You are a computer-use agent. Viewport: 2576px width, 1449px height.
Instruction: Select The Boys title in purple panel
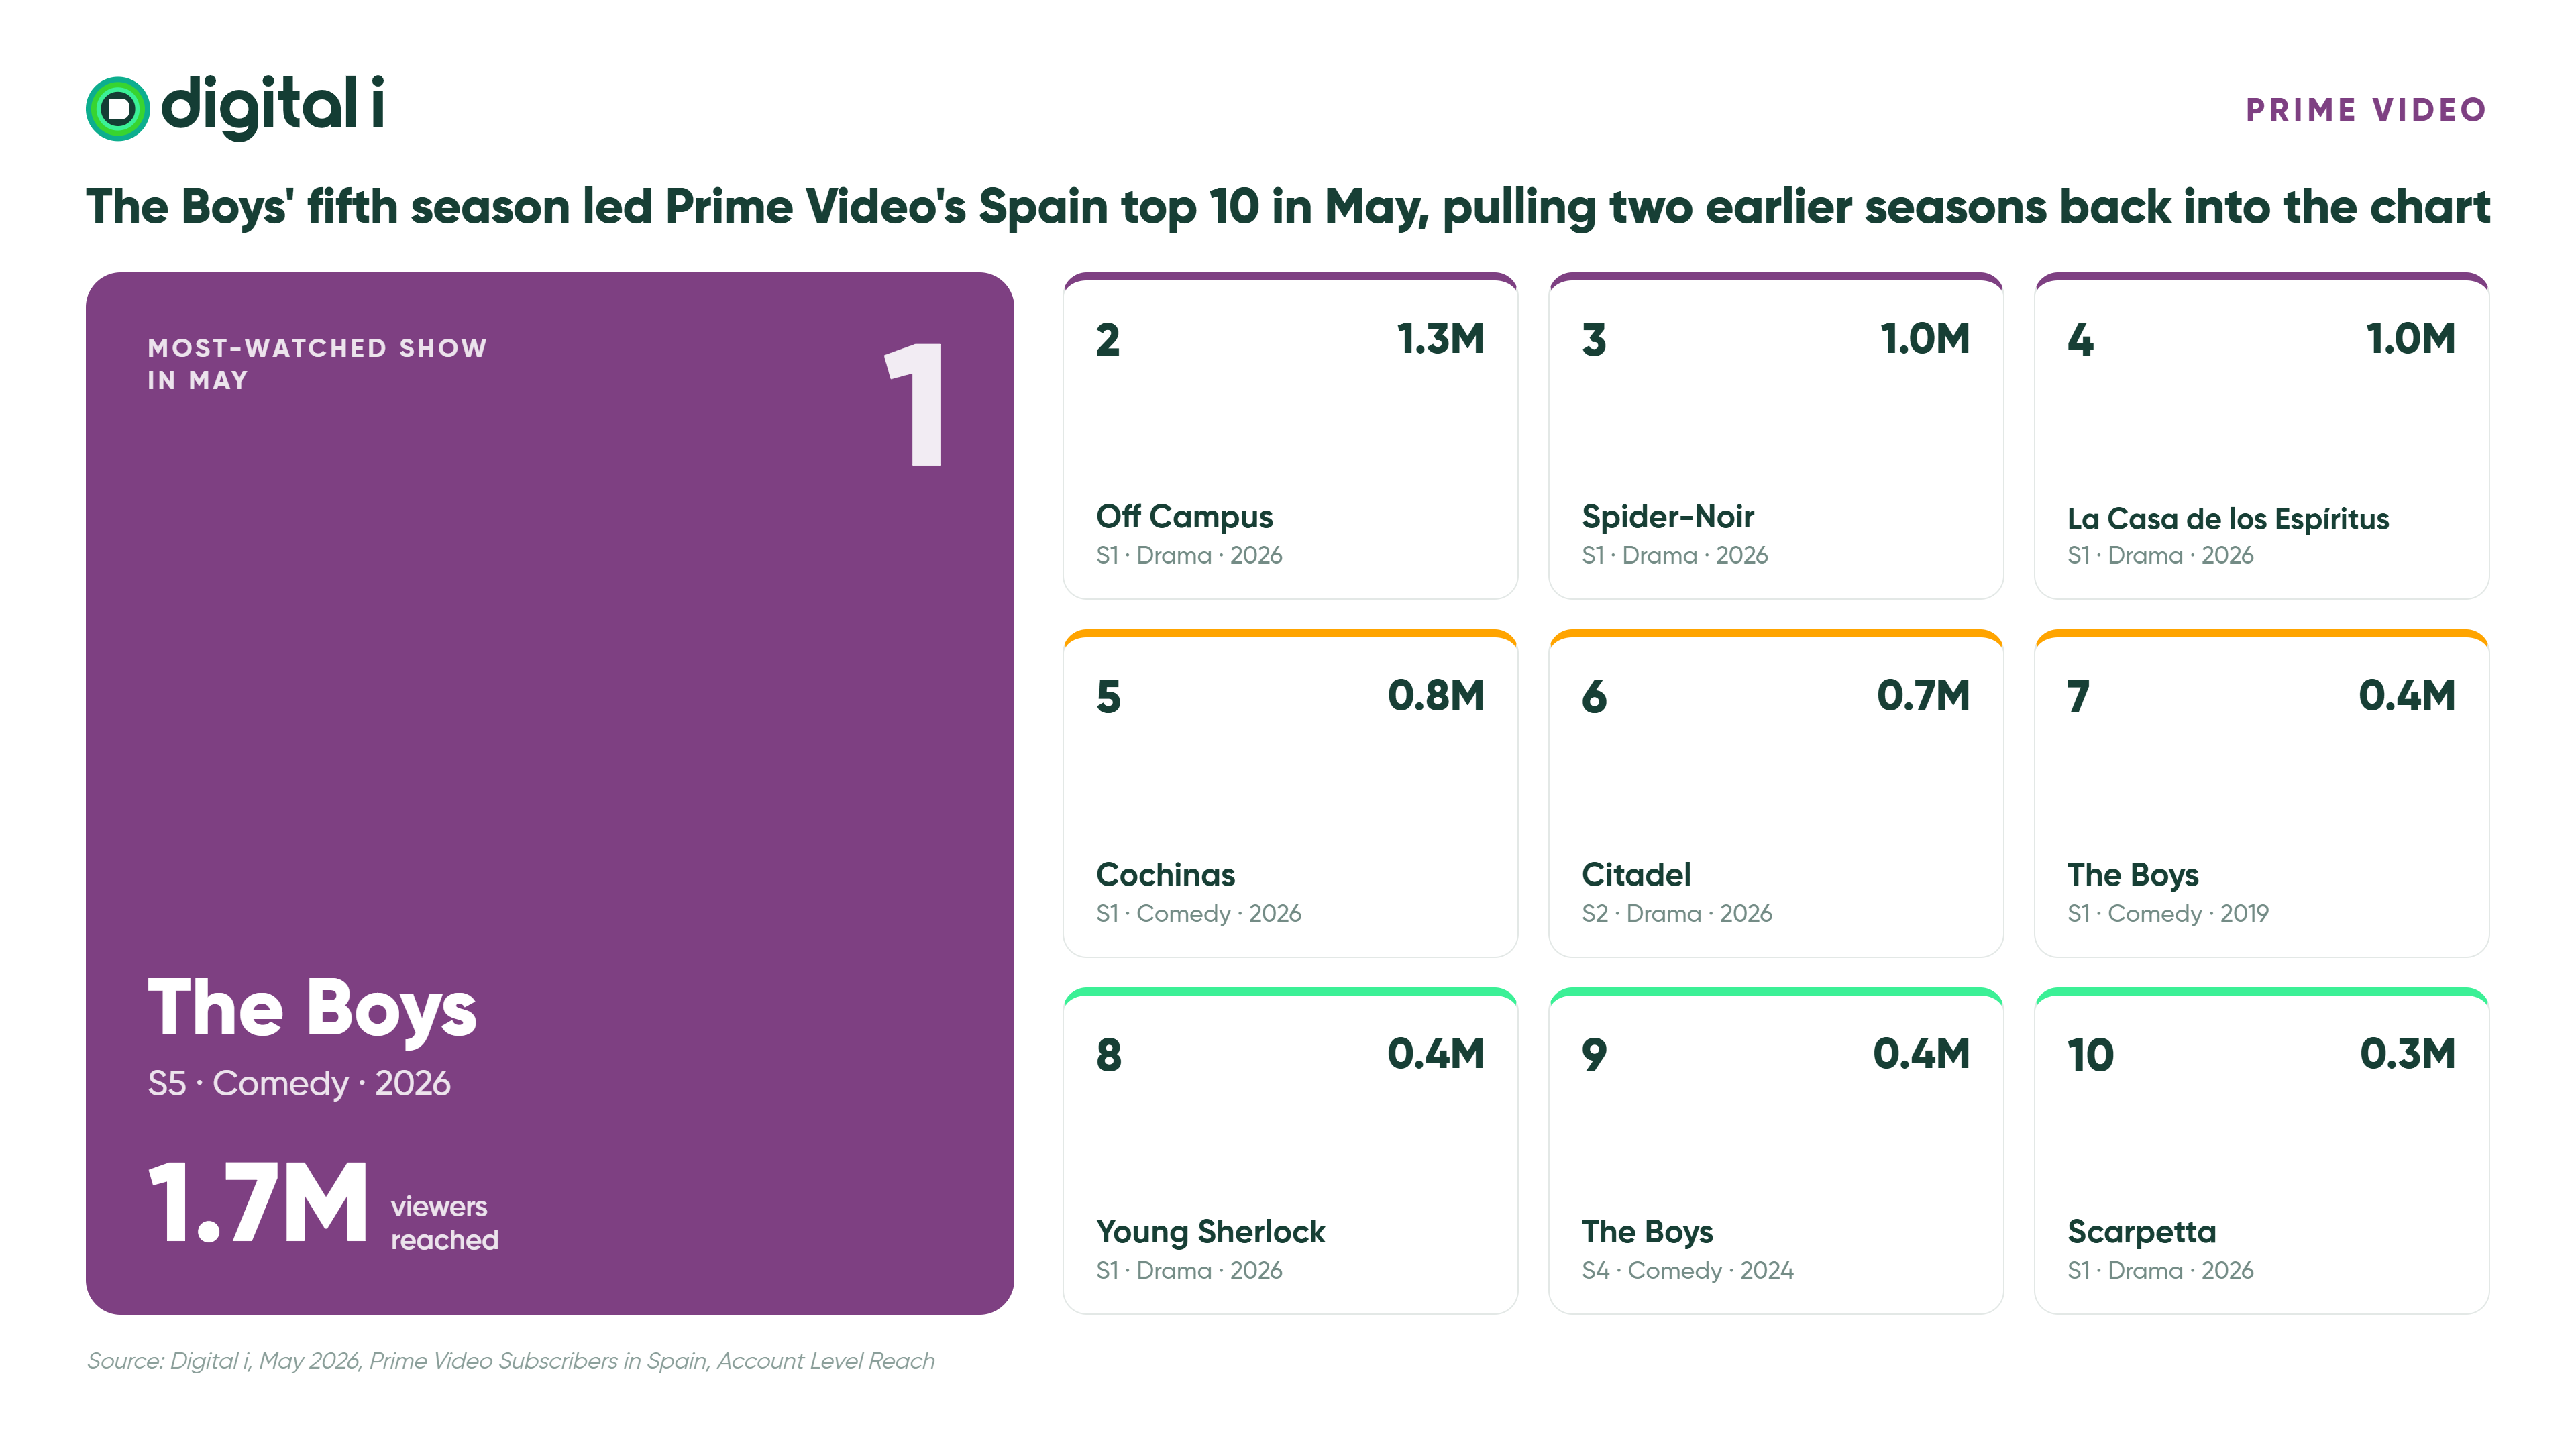[312, 1008]
